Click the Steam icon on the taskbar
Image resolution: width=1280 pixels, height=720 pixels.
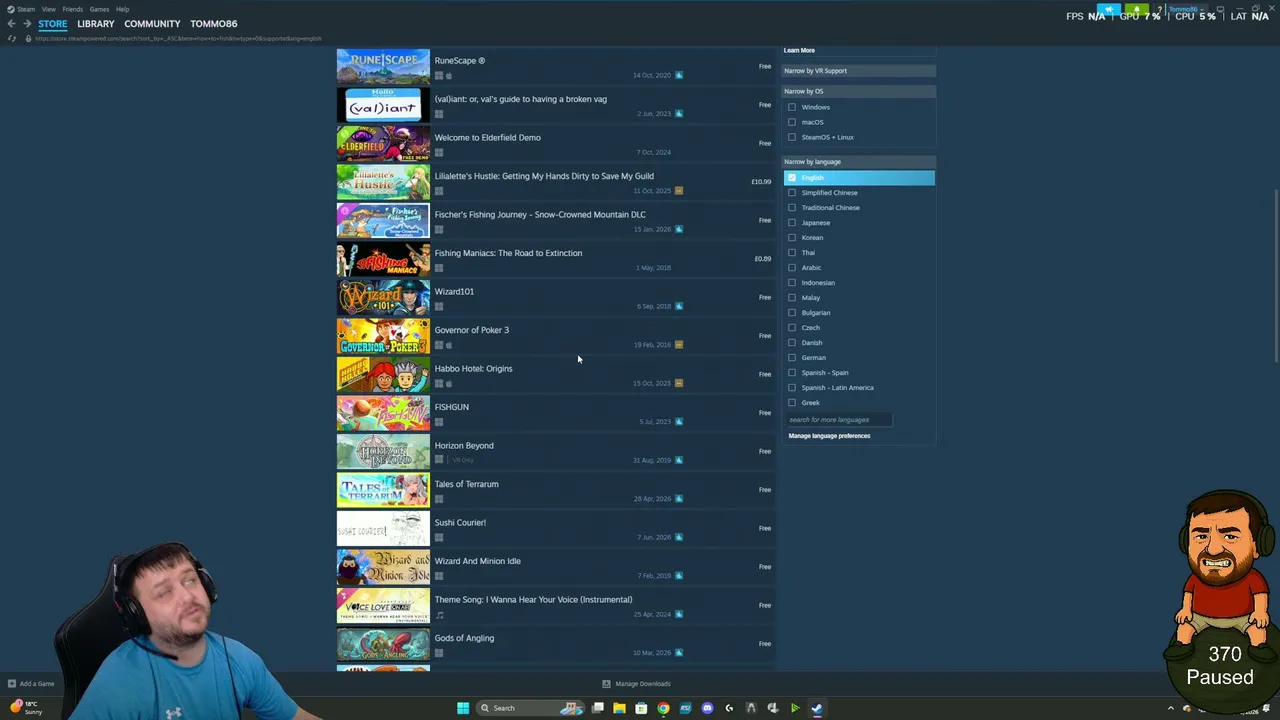pos(817,708)
